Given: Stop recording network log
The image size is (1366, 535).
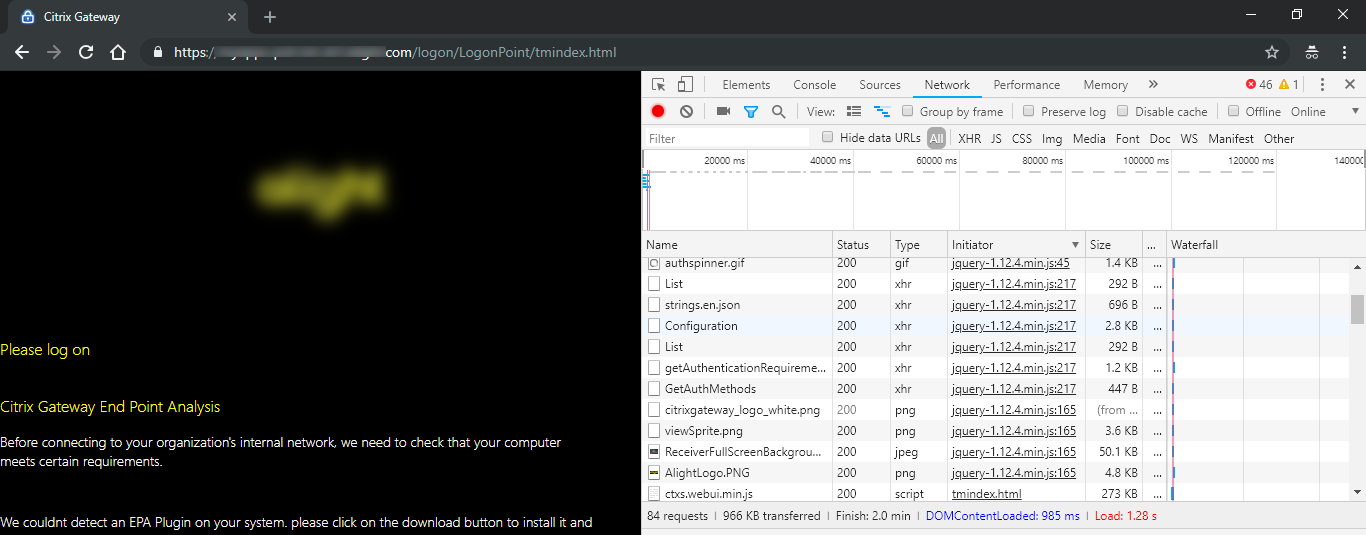Looking at the screenshot, I should pos(658,112).
